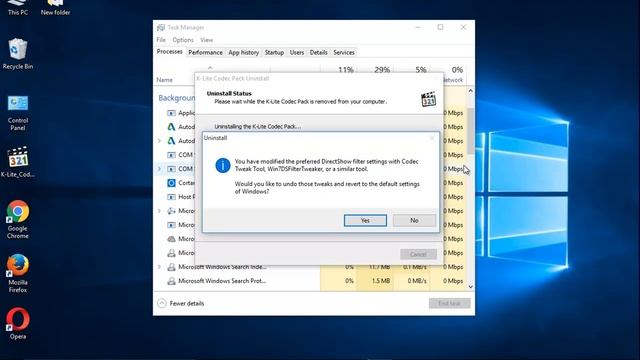
Task: Click the Microsoft Windows Search Prot... process icon
Action: click(x=171, y=281)
